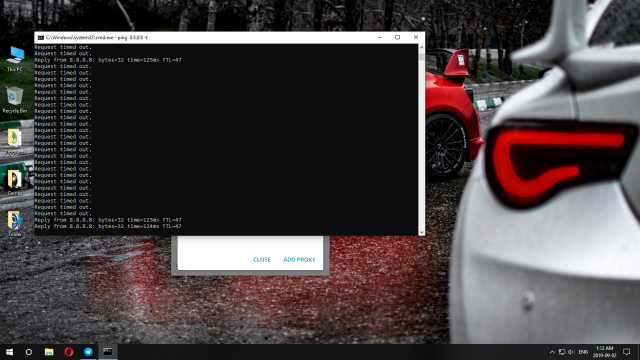Select the Command Prompt taskbar button
Viewport: 640px width, 360px height.
pyautogui.click(x=108, y=352)
